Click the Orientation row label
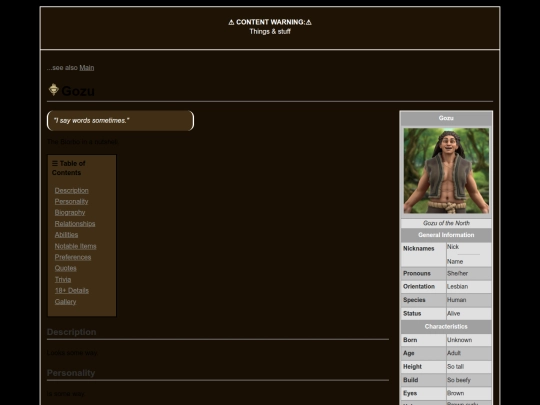540x405 pixels. pos(419,287)
